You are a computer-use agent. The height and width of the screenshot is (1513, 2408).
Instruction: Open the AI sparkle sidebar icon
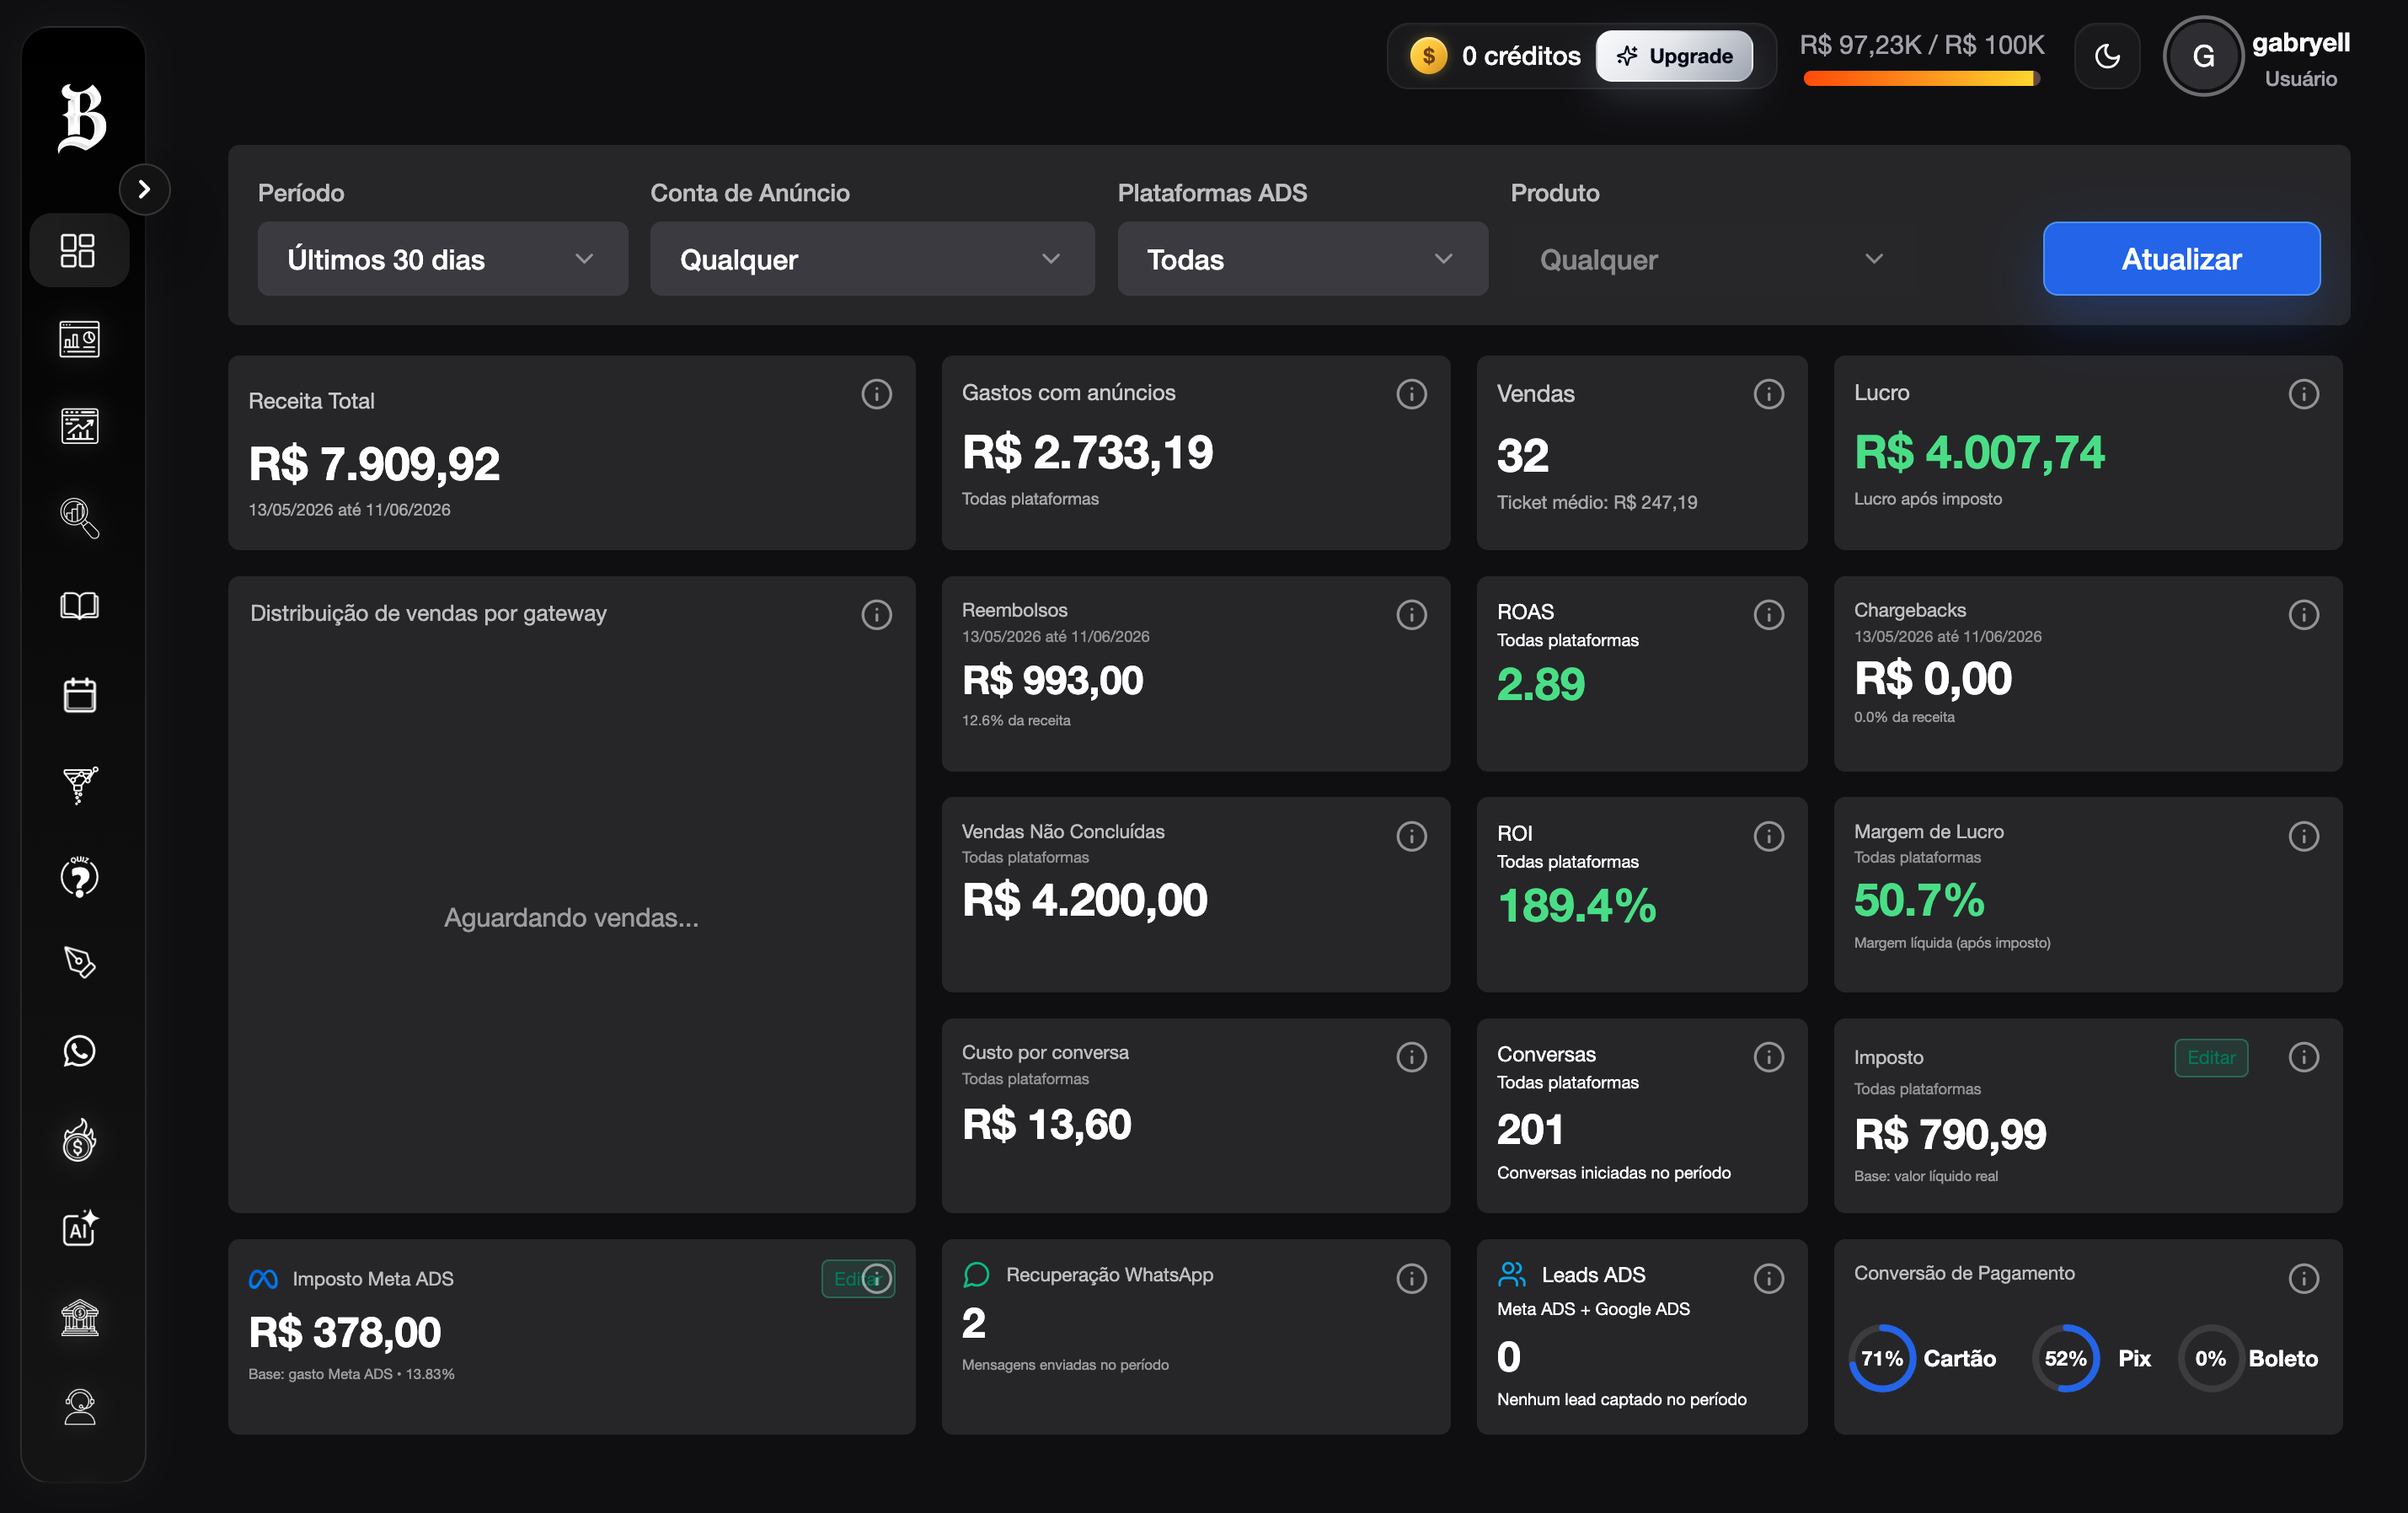(x=79, y=1229)
